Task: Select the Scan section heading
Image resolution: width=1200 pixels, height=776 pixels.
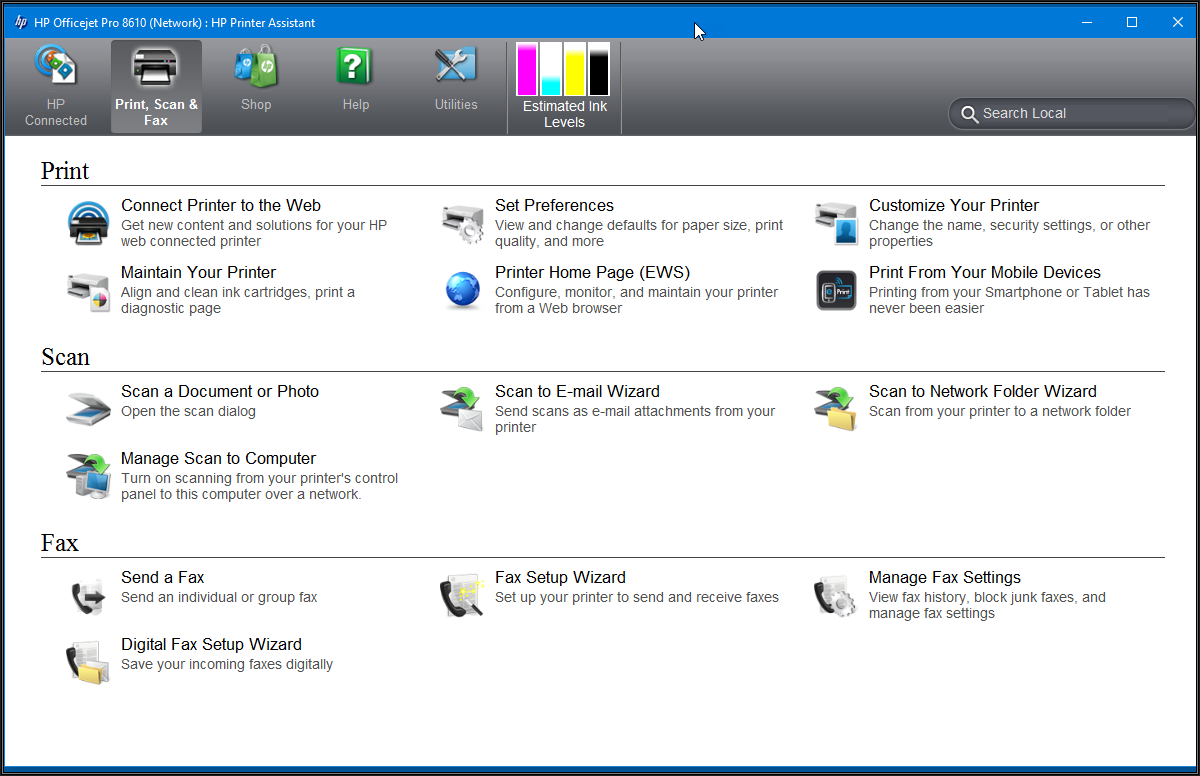Action: pyautogui.click(x=65, y=357)
